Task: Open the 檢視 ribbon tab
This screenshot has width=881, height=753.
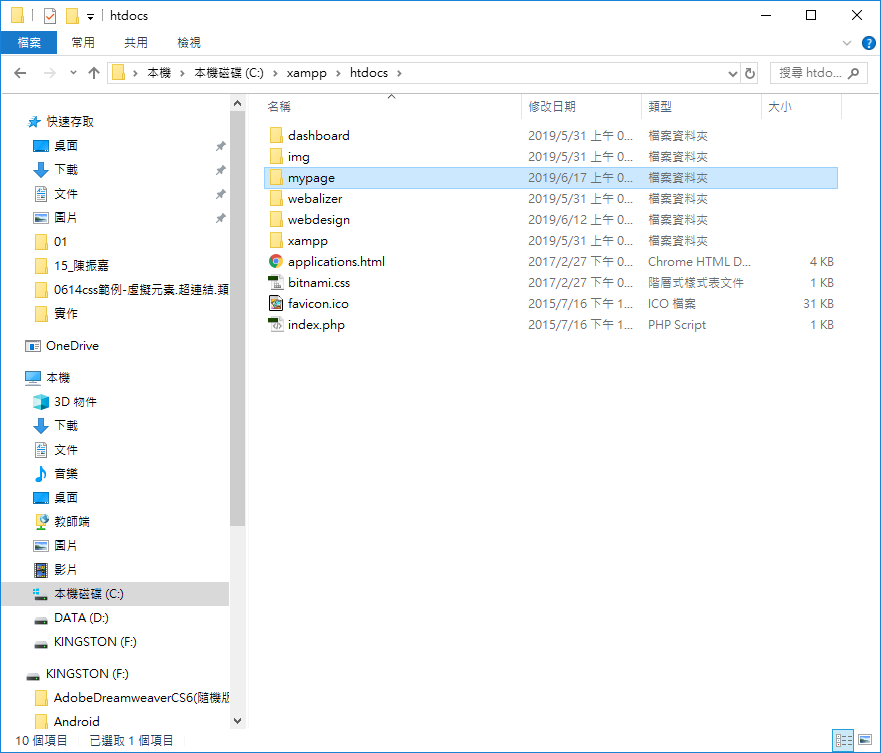Action: 189,43
